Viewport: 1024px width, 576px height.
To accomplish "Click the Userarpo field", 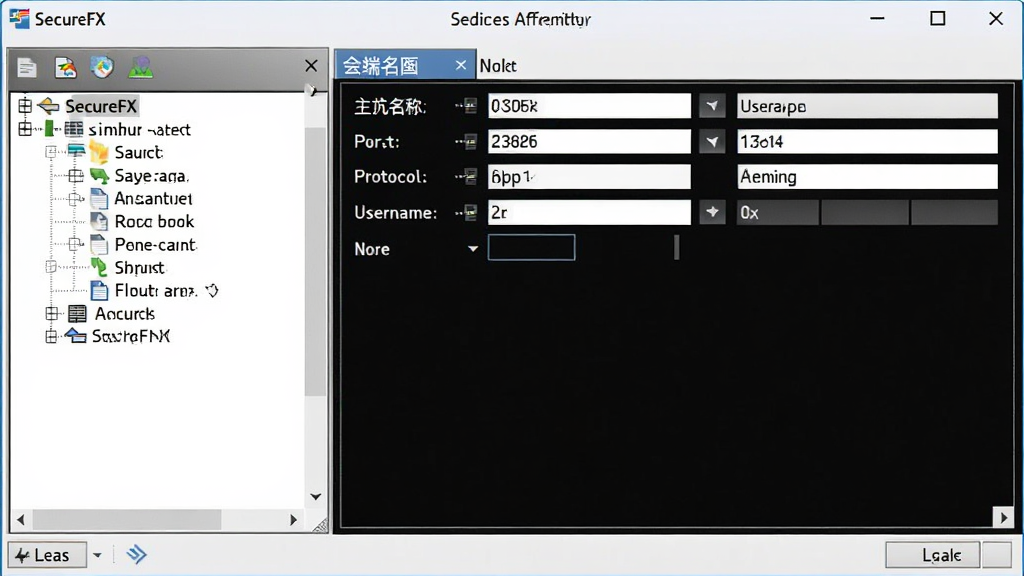I will click(x=867, y=106).
